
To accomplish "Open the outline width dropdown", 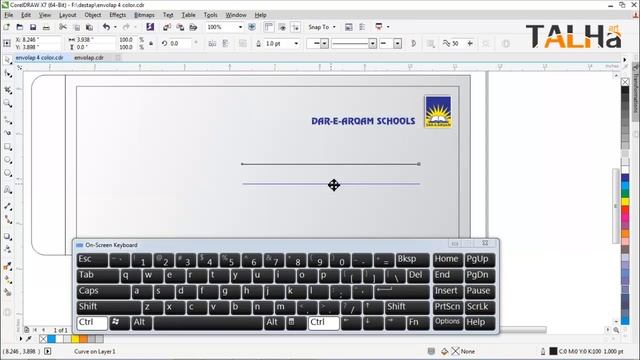I will coord(296,43).
